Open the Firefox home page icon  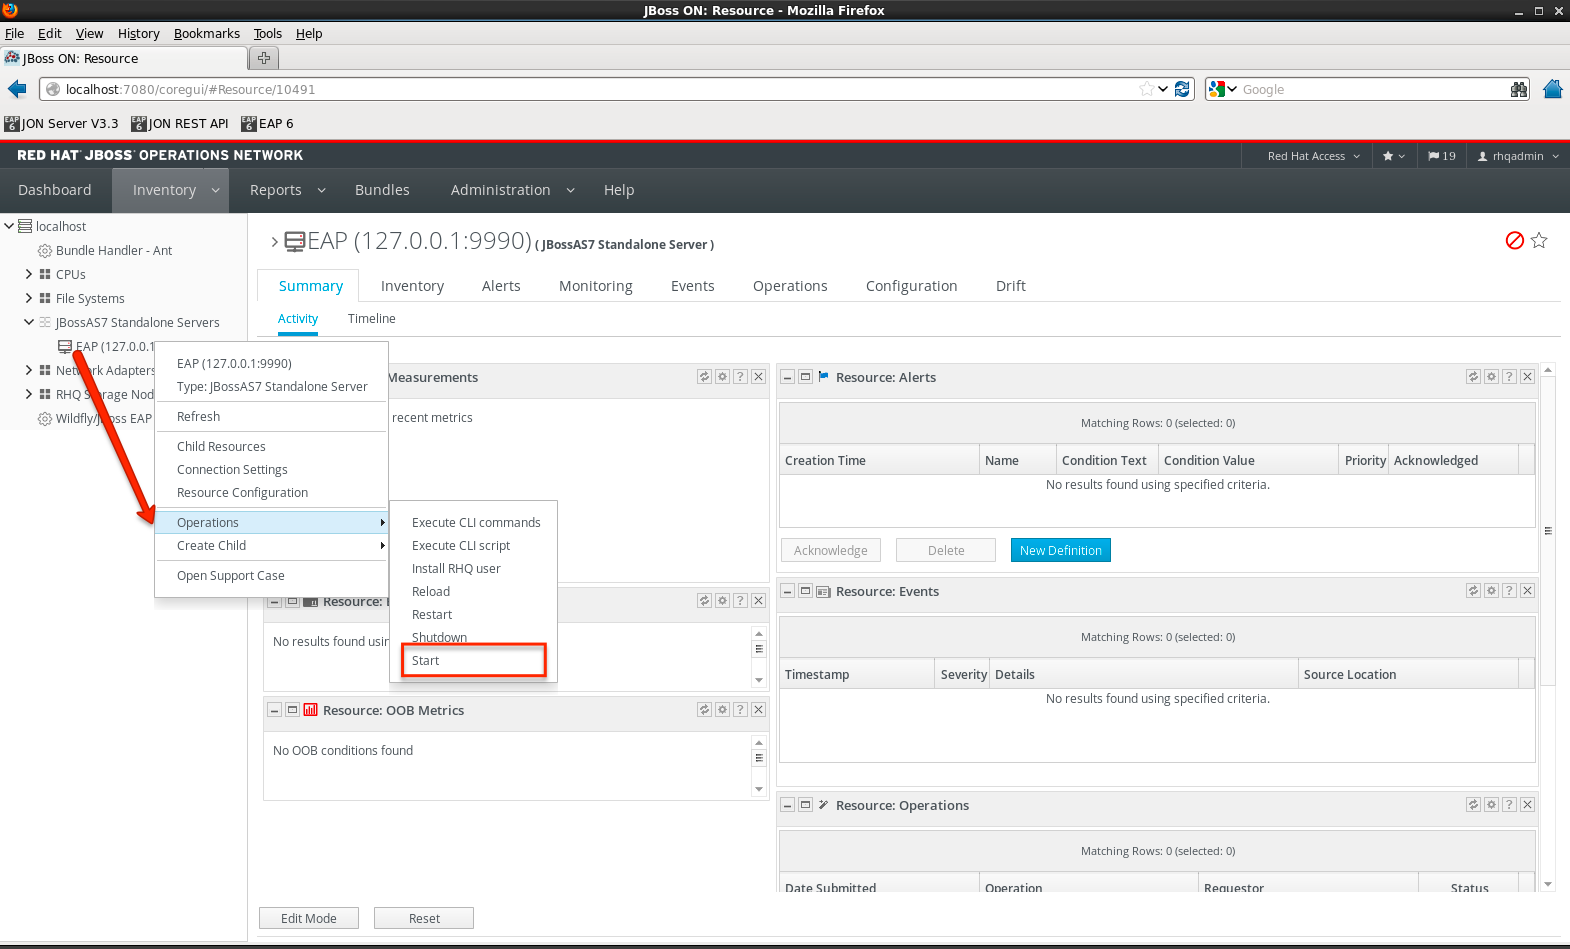[x=1553, y=89]
